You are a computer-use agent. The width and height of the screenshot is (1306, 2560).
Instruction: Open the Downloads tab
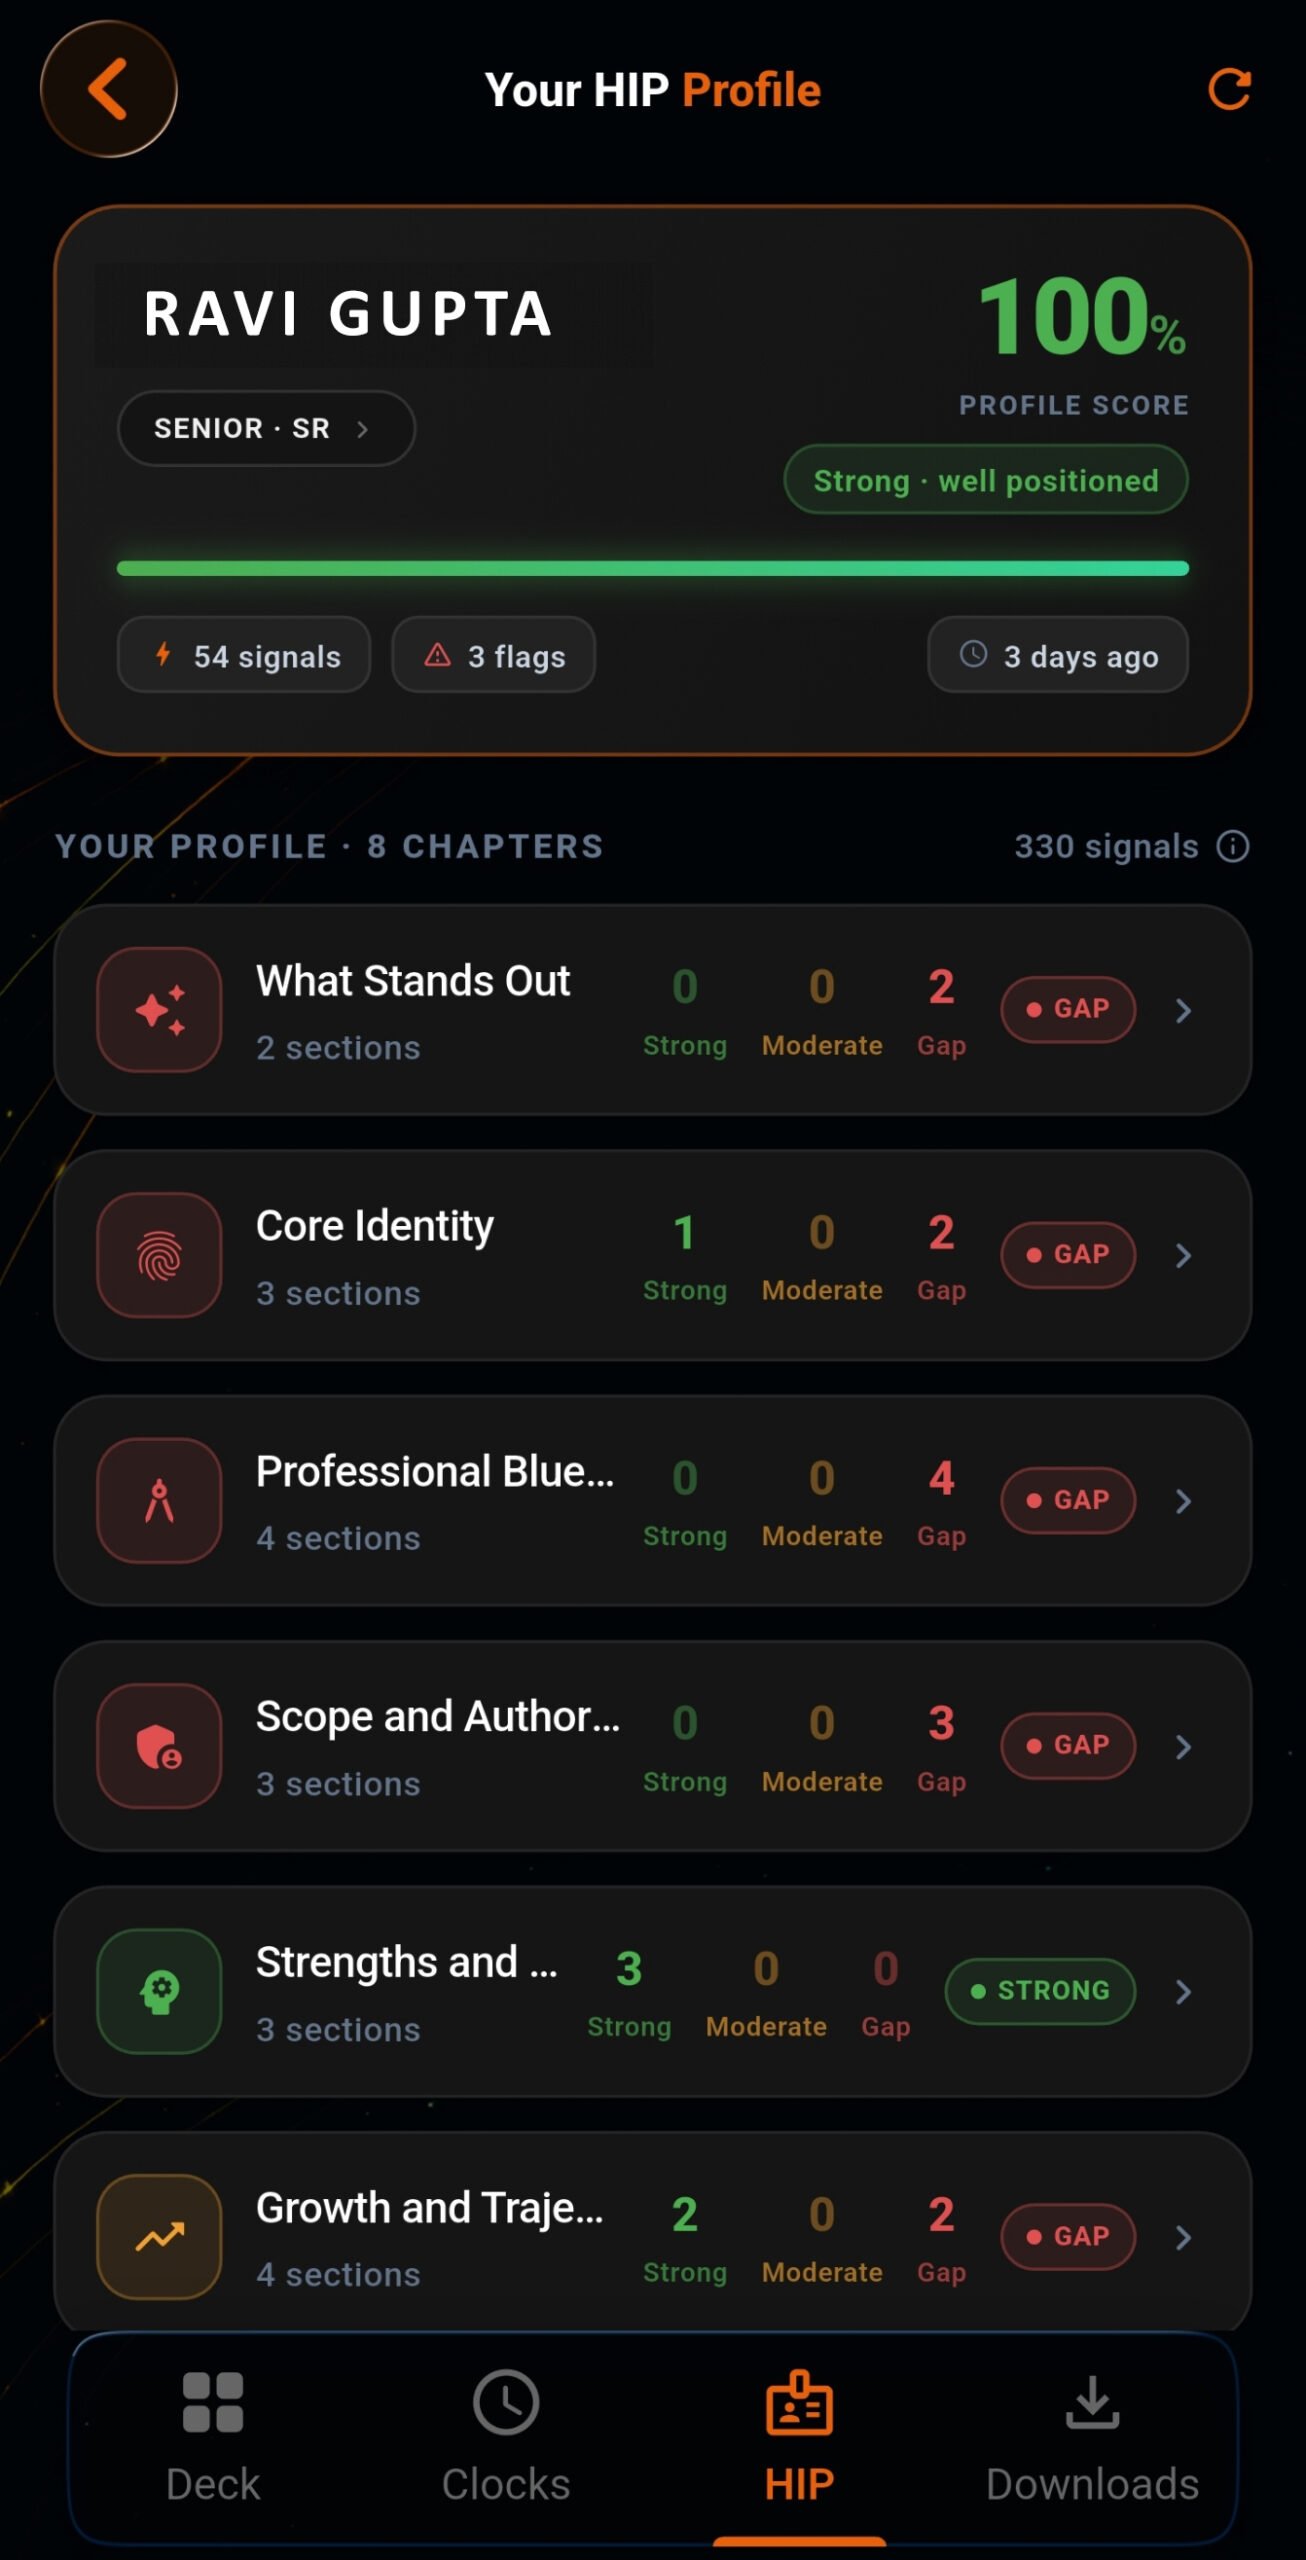1092,2436
